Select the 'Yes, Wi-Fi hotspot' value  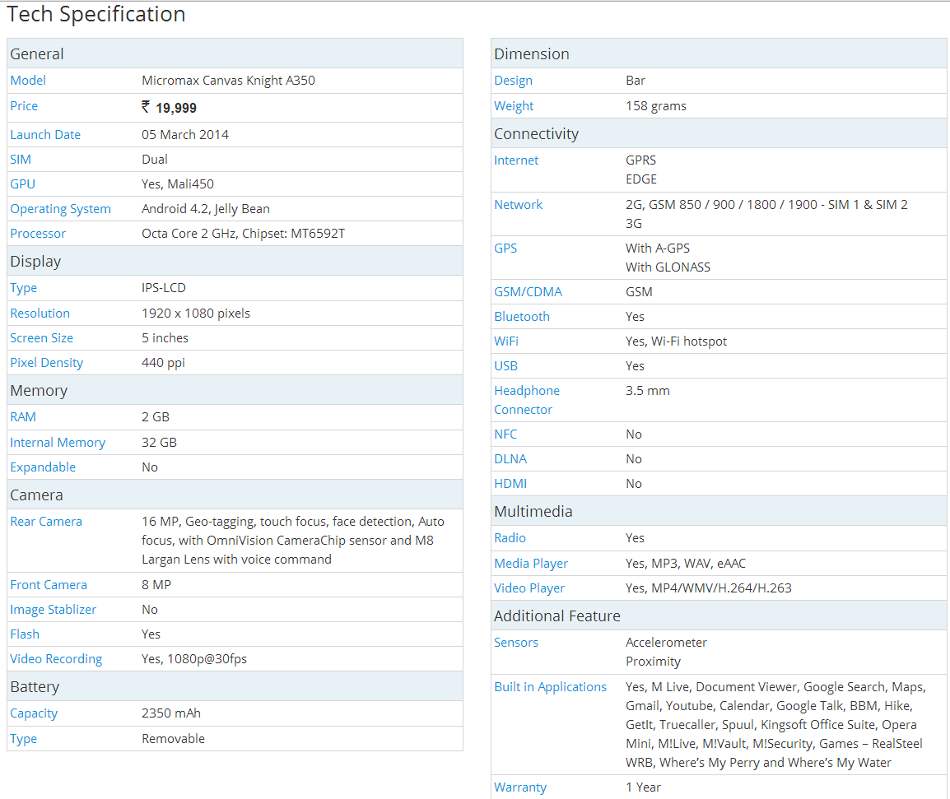click(x=676, y=342)
